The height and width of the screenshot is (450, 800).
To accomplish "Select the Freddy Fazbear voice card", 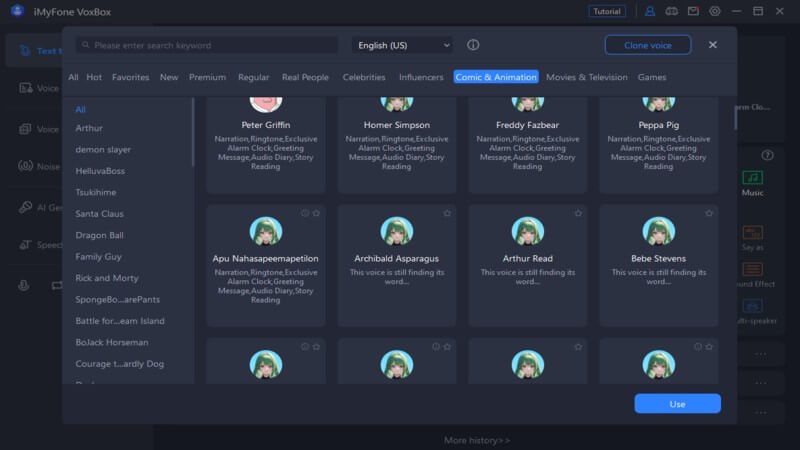I will click(x=528, y=144).
